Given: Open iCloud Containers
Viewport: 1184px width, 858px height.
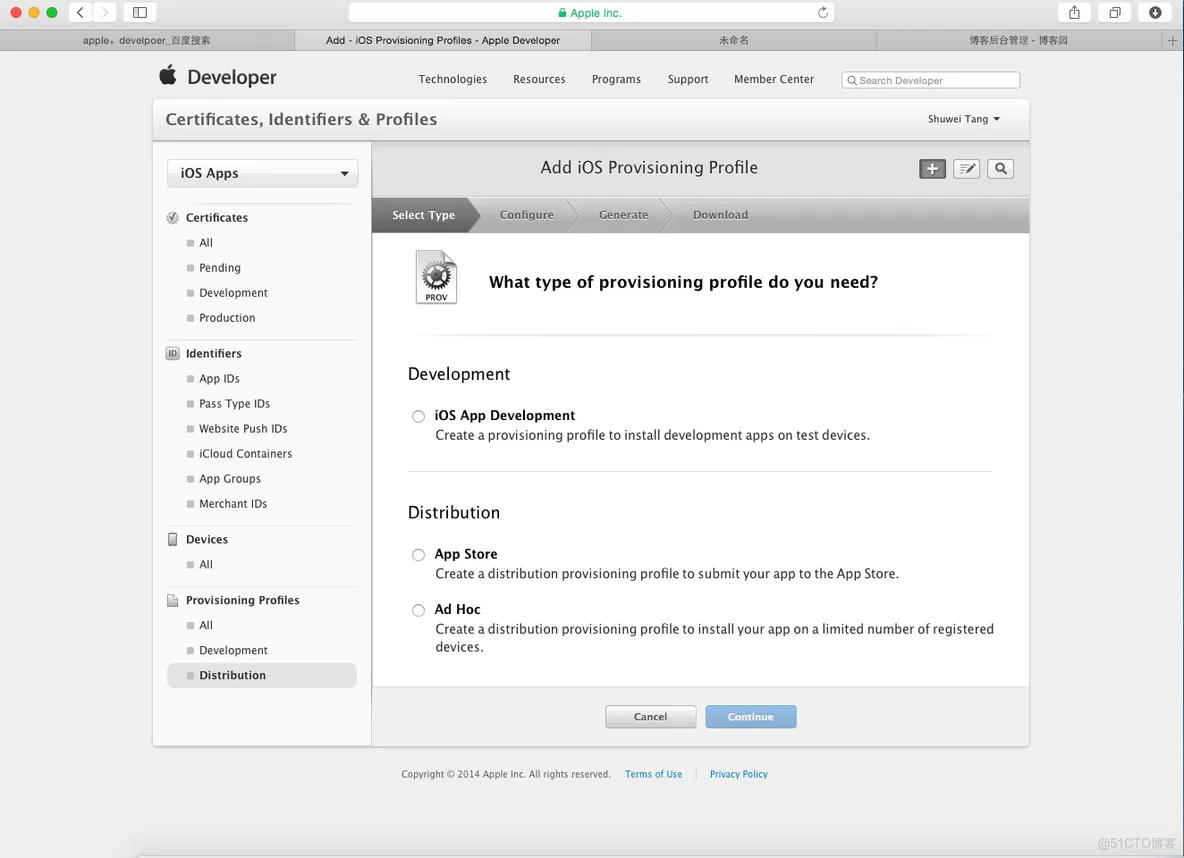Looking at the screenshot, I should [245, 454].
